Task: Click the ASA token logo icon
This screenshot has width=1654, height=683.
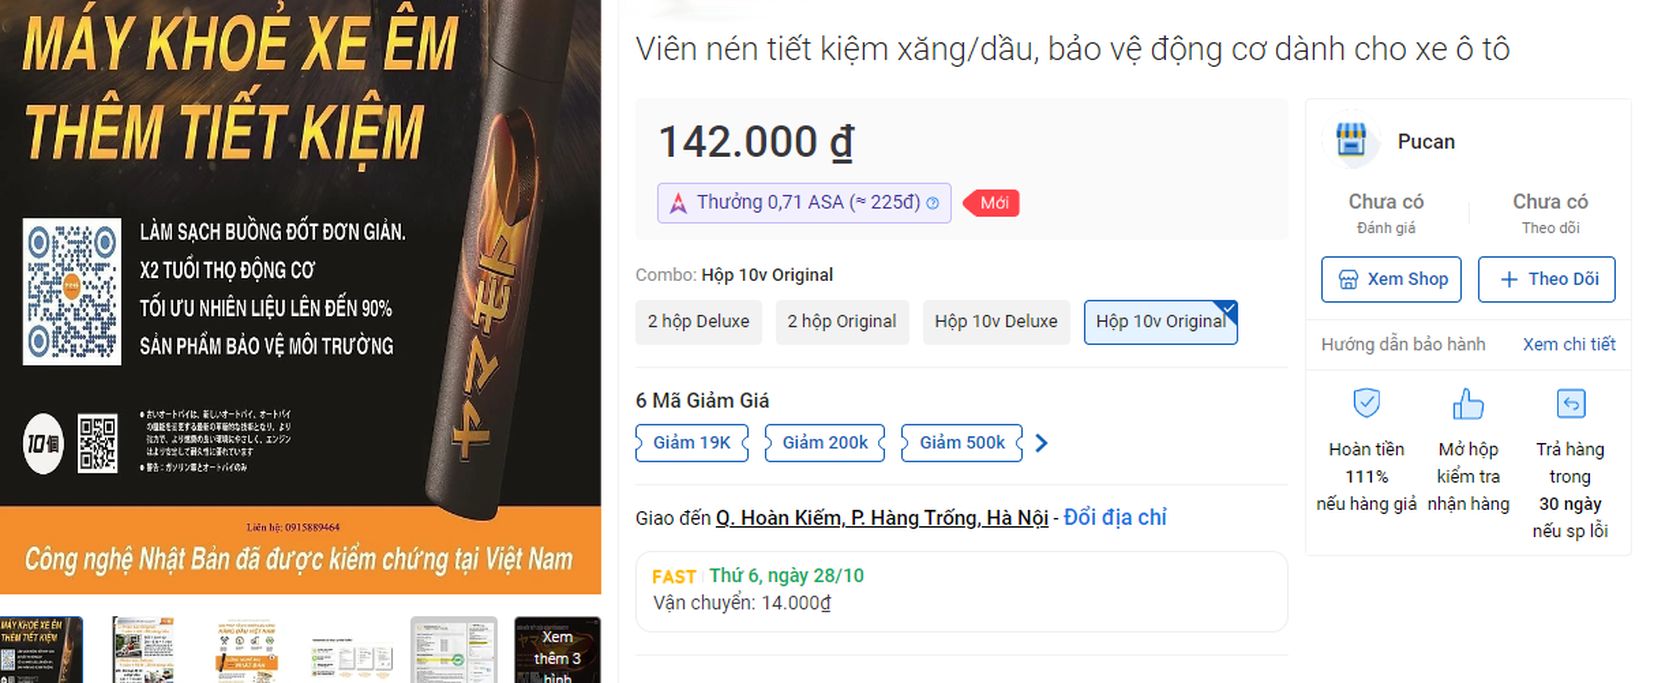Action: tap(678, 203)
